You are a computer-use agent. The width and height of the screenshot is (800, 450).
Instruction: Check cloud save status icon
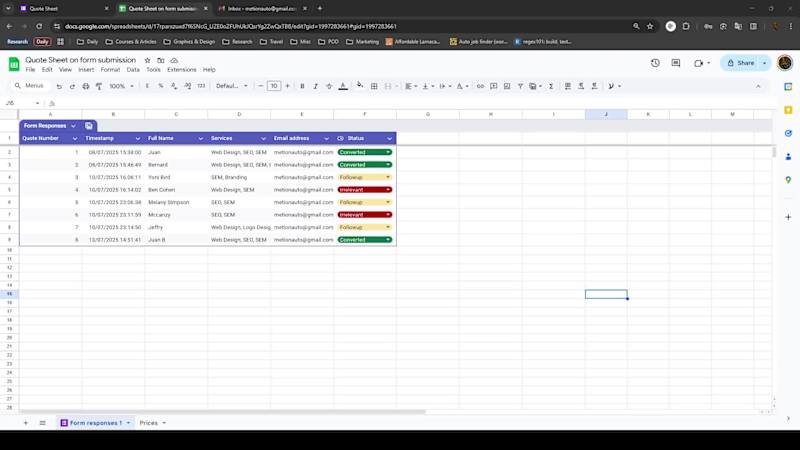tap(174, 60)
